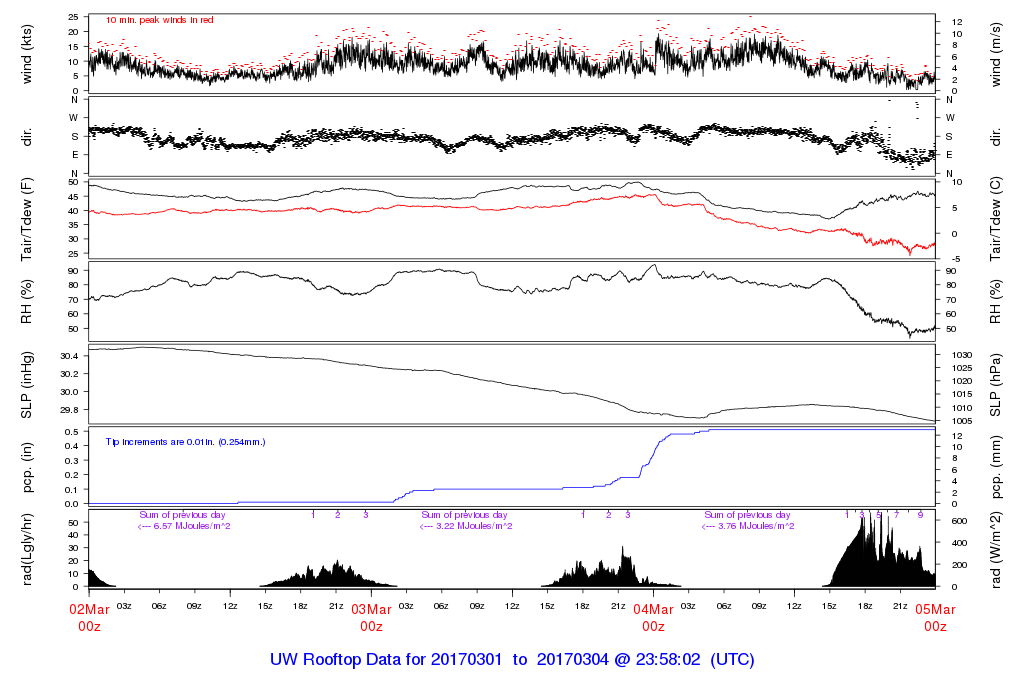The width and height of the screenshot is (1024, 700).
Task: Click the 'pcp. (mm)' axis label
Action: (x=995, y=467)
